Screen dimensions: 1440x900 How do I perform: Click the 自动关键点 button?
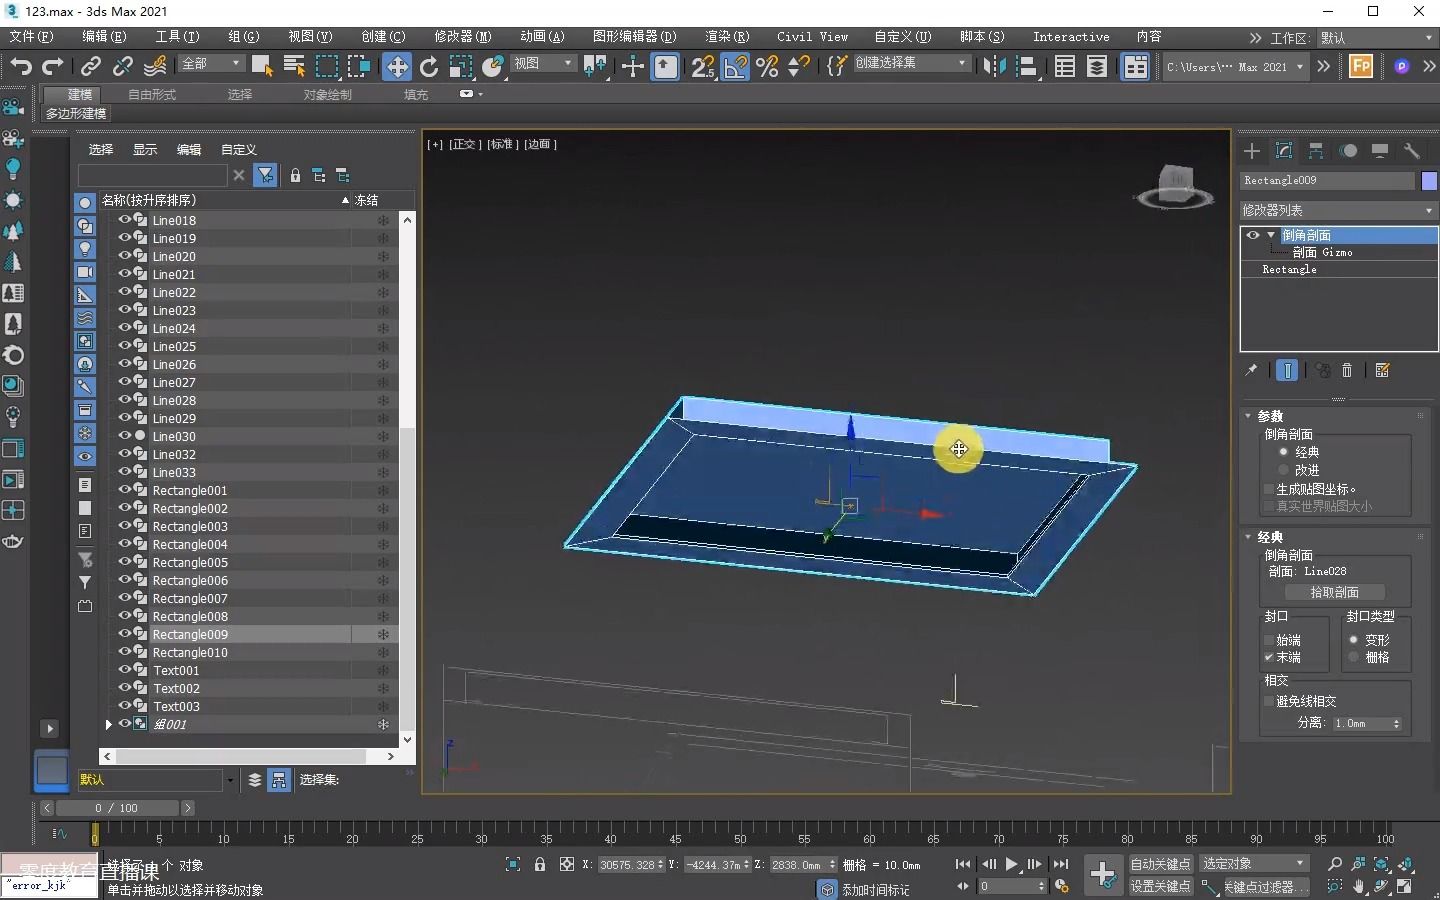pyautogui.click(x=1160, y=864)
